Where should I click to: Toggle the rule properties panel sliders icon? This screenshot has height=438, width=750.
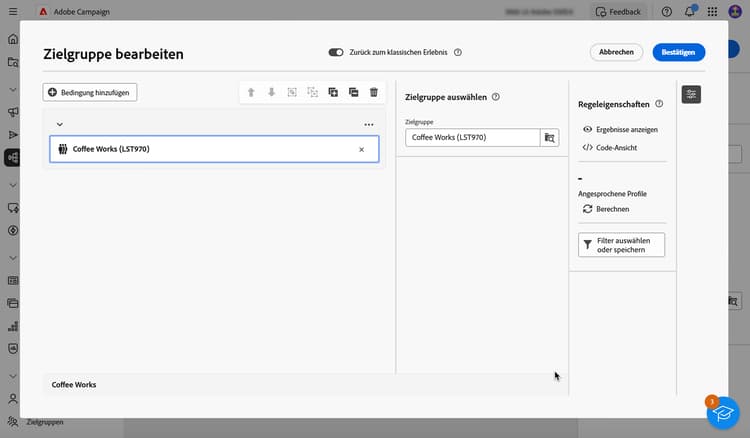(691, 94)
